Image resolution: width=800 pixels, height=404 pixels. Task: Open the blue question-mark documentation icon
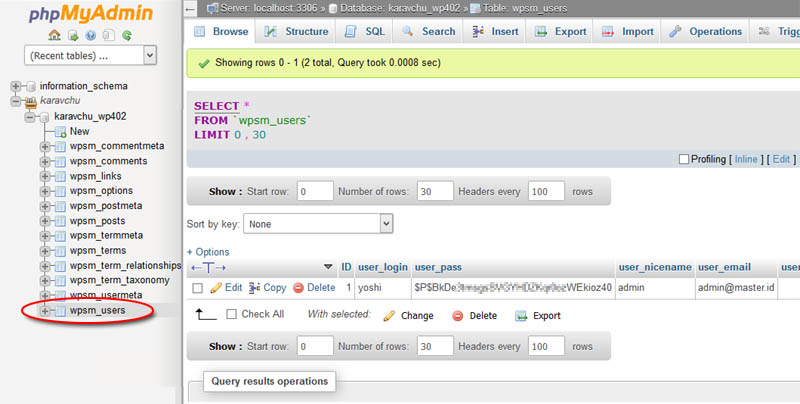click(x=91, y=35)
